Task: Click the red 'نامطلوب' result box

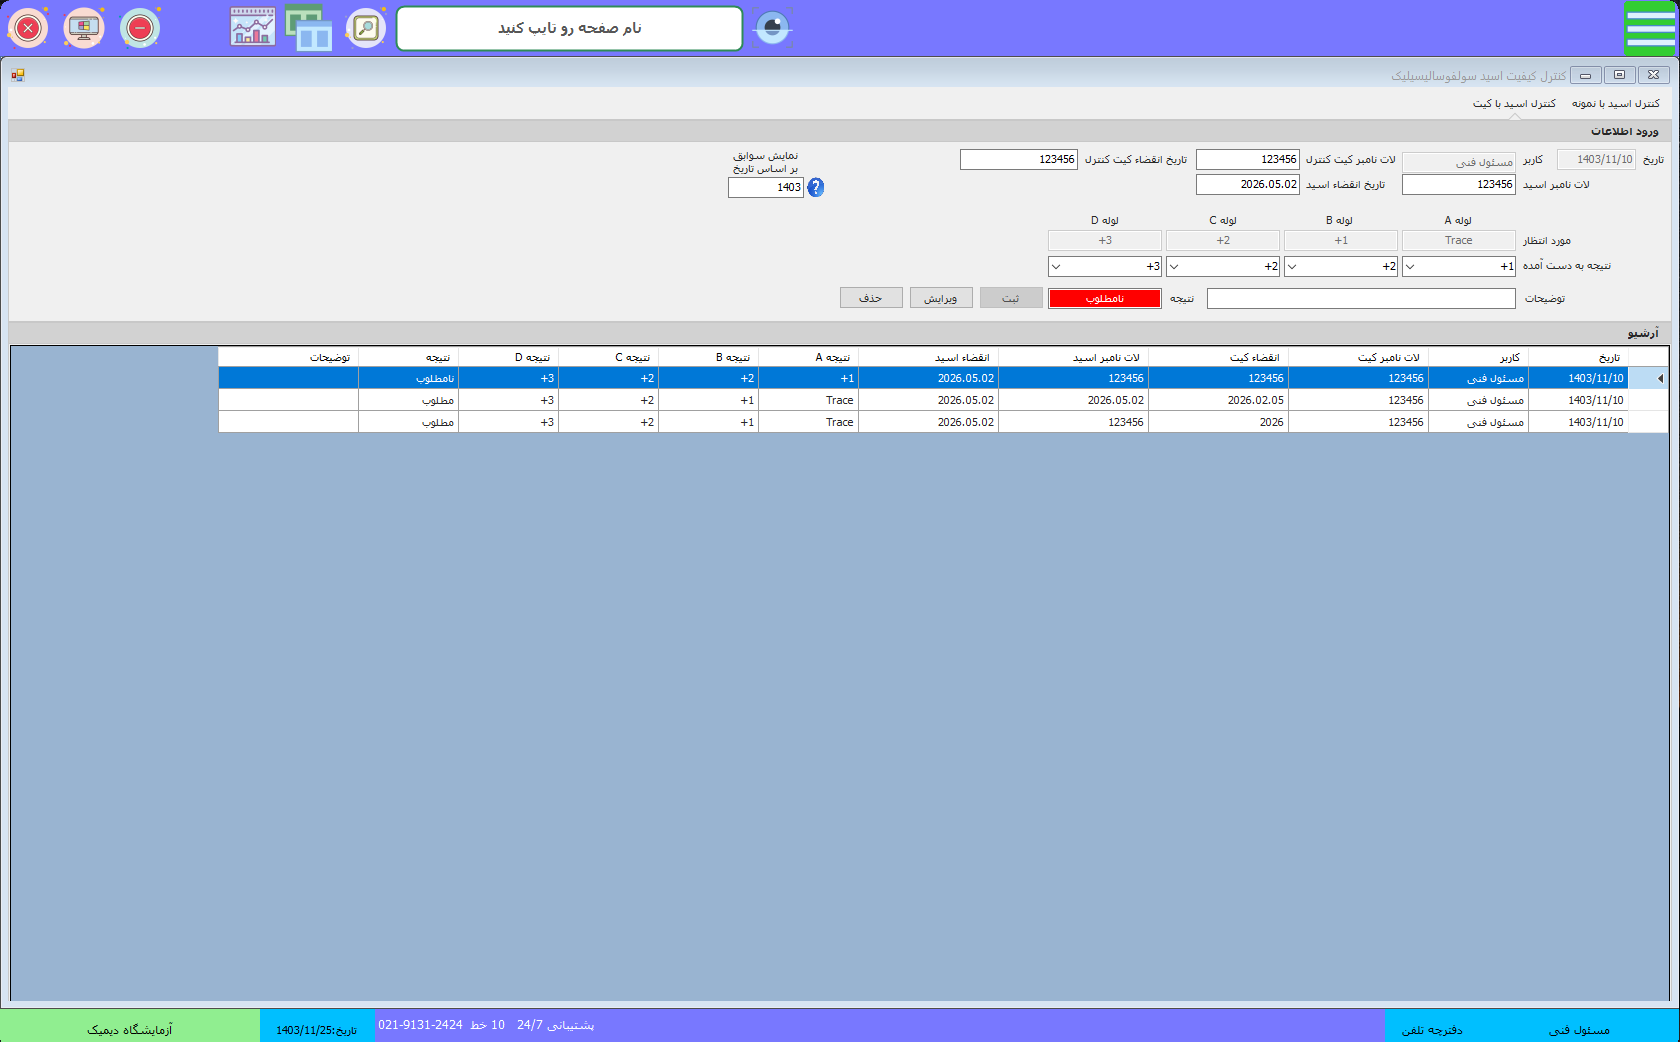Action: click(x=1104, y=299)
